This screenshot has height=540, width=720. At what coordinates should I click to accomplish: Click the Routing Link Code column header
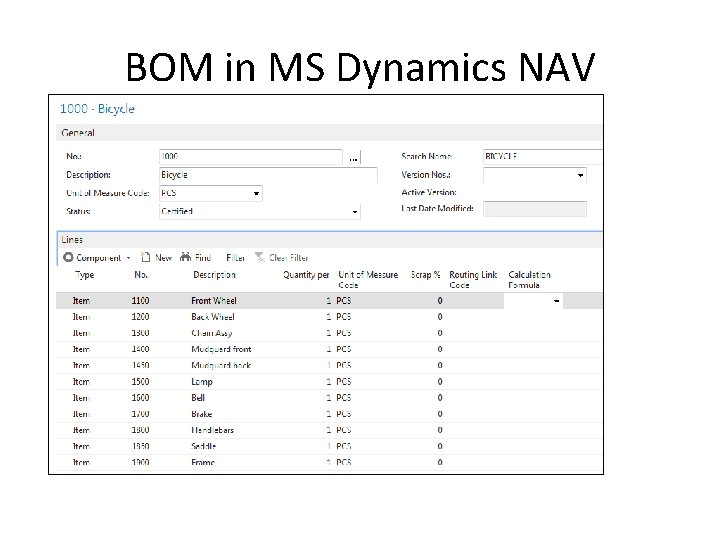(x=473, y=280)
